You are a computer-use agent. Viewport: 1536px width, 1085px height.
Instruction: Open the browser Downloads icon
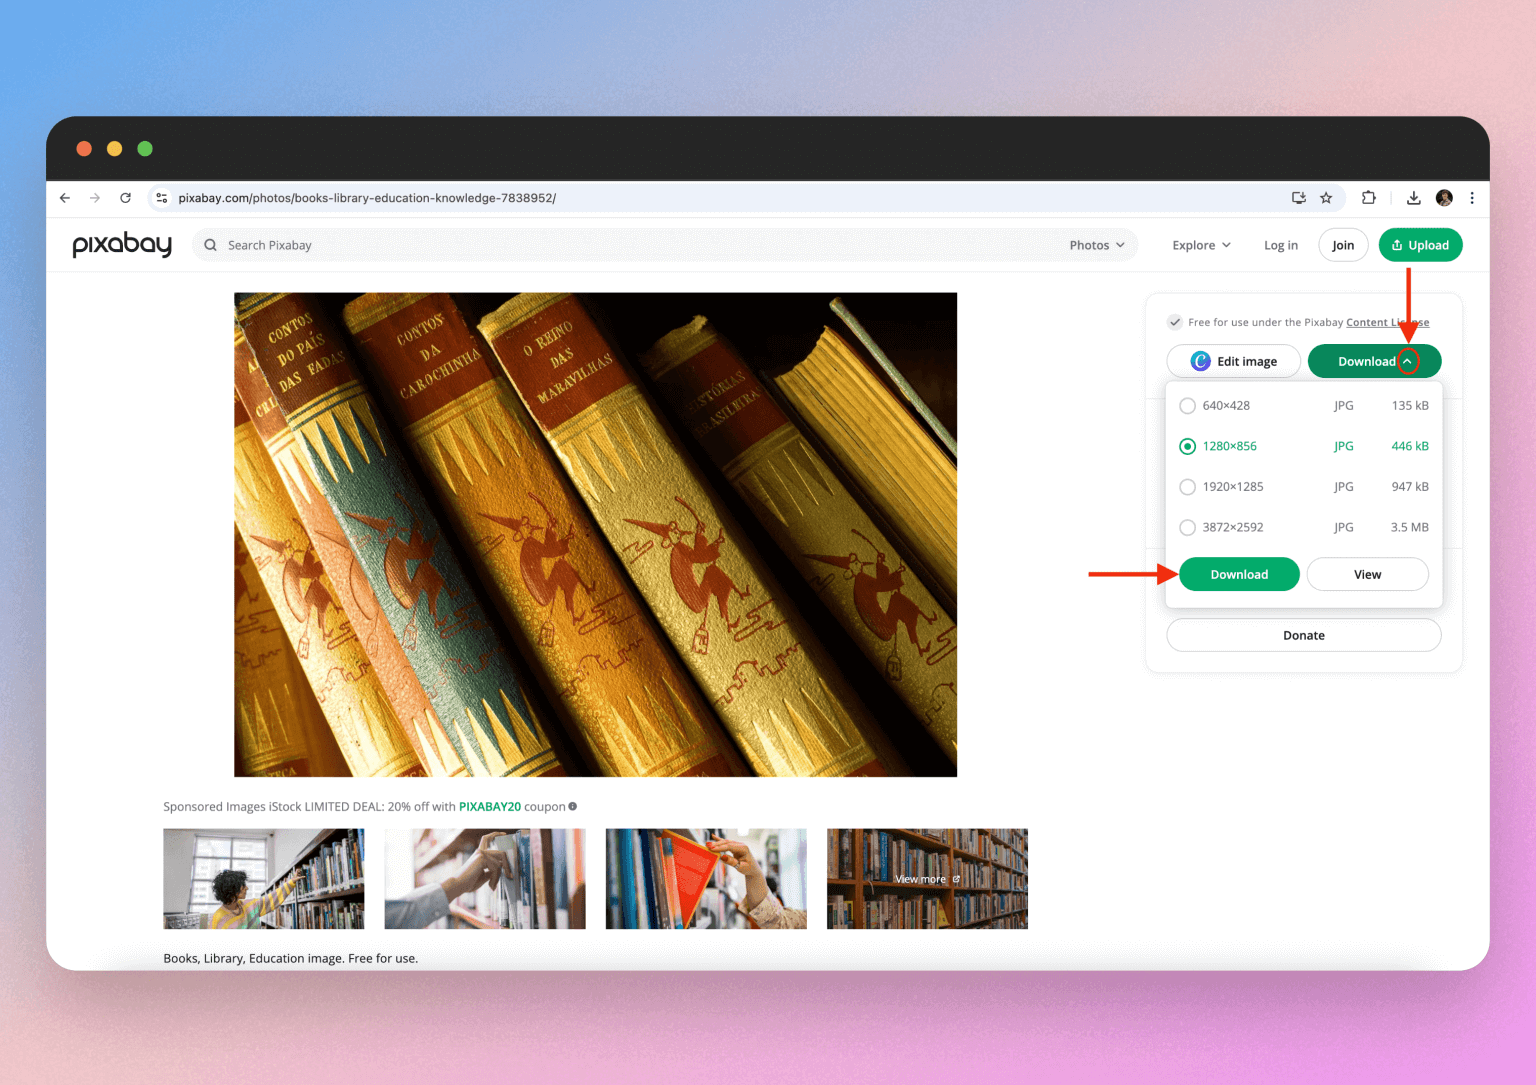1413,198
